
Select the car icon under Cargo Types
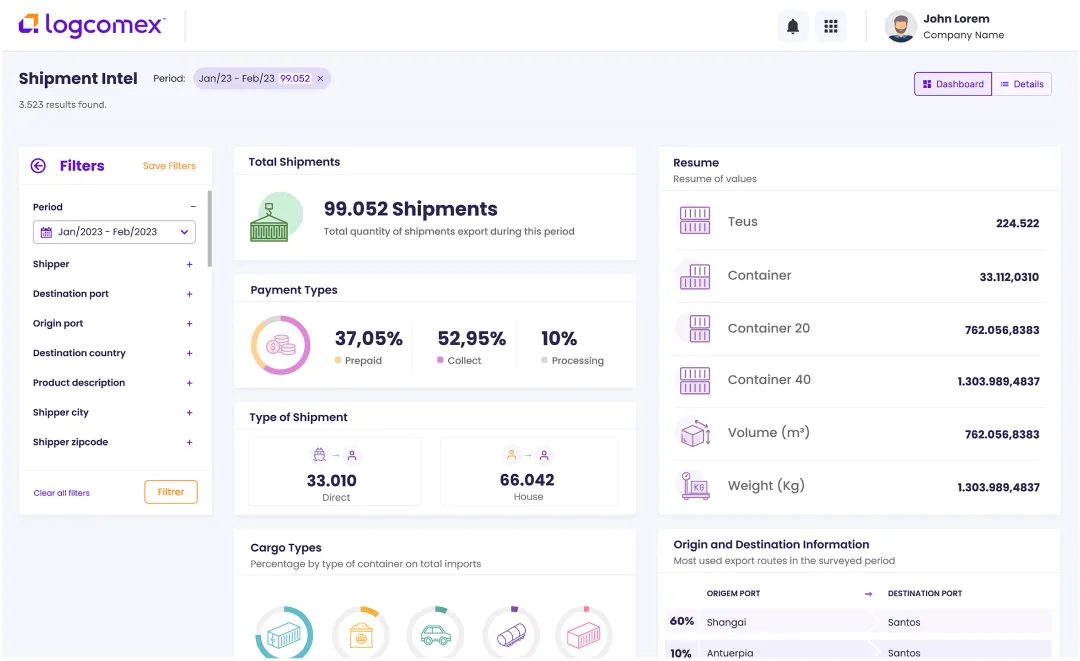435,634
